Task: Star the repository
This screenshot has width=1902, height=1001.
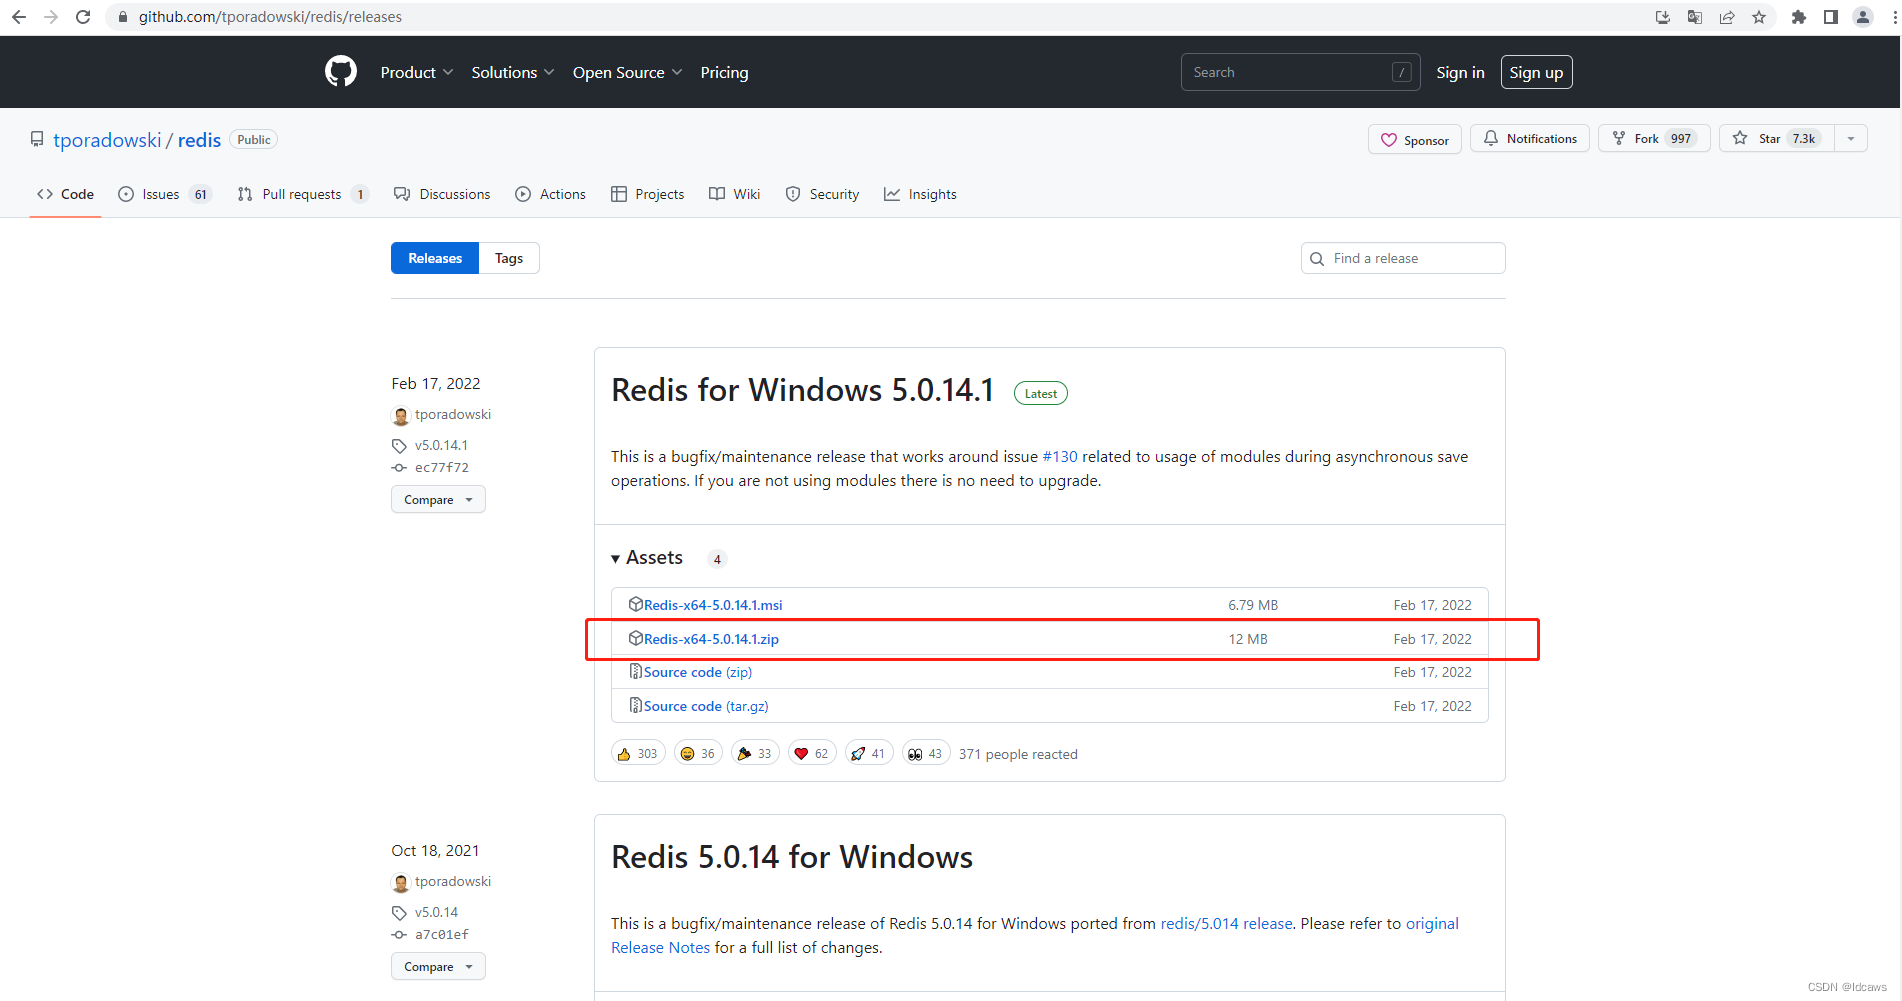Action: click(x=1777, y=139)
